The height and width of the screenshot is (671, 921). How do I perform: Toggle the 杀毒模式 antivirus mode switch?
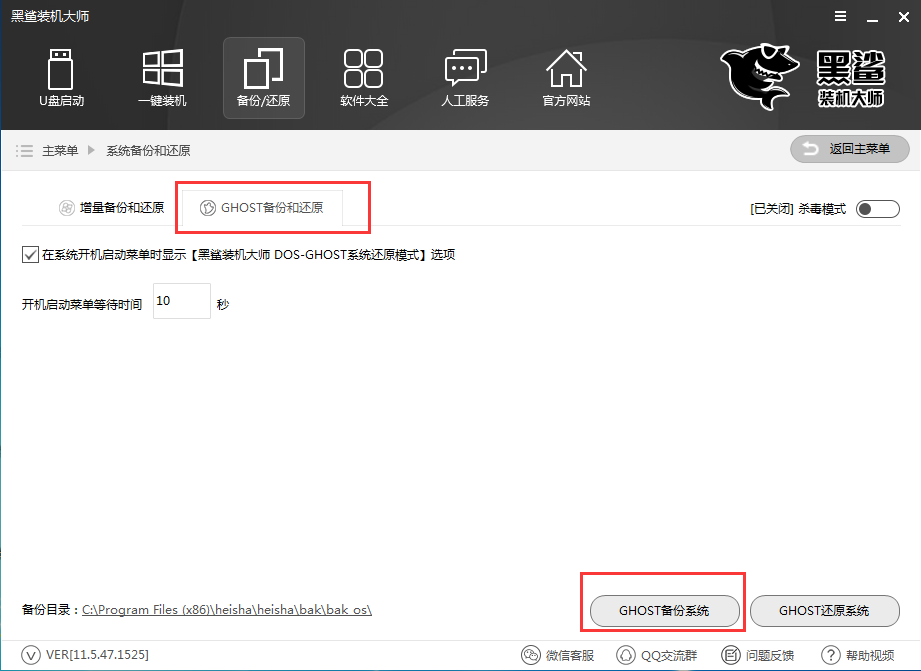coord(878,209)
